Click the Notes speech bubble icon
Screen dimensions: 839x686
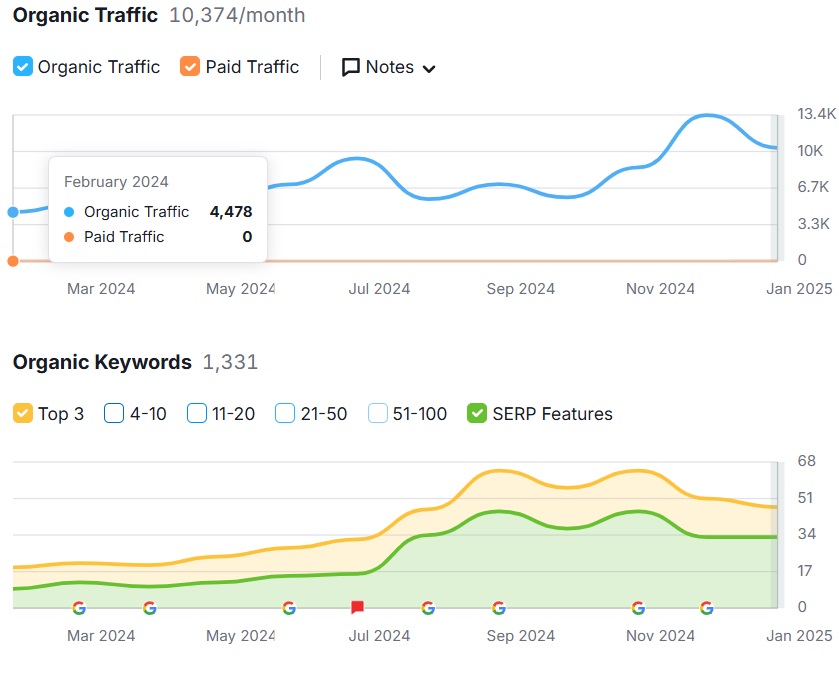[351, 67]
